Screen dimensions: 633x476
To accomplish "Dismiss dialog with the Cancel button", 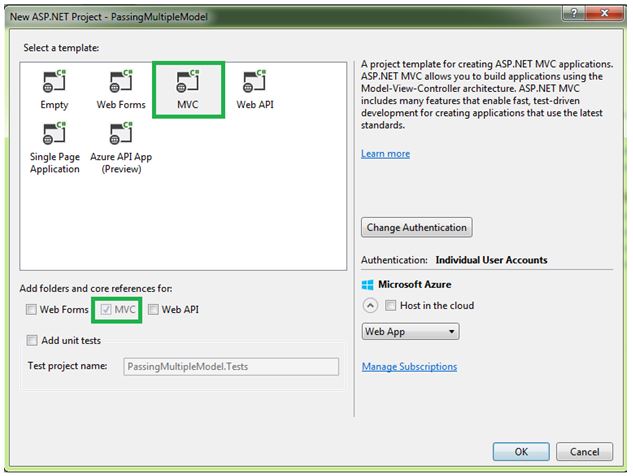I will point(584,452).
